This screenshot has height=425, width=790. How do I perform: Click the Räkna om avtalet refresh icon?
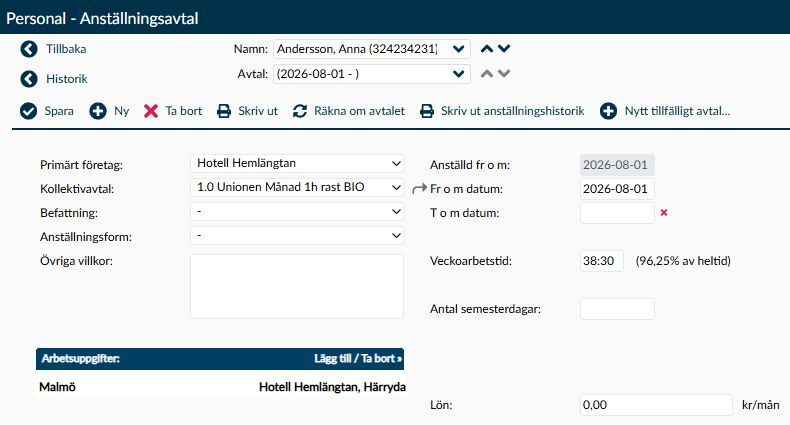300,111
